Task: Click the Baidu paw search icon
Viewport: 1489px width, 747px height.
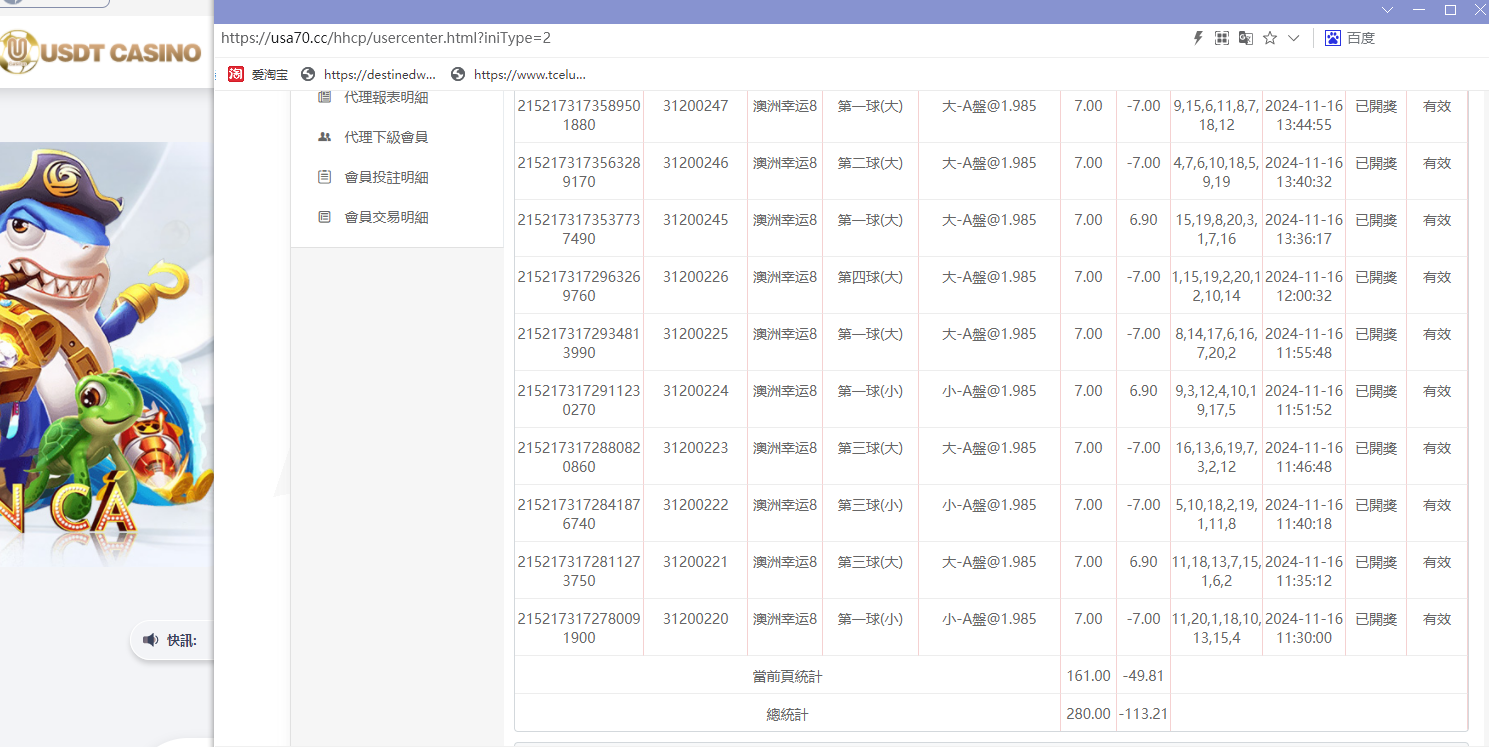Action: click(x=1332, y=37)
